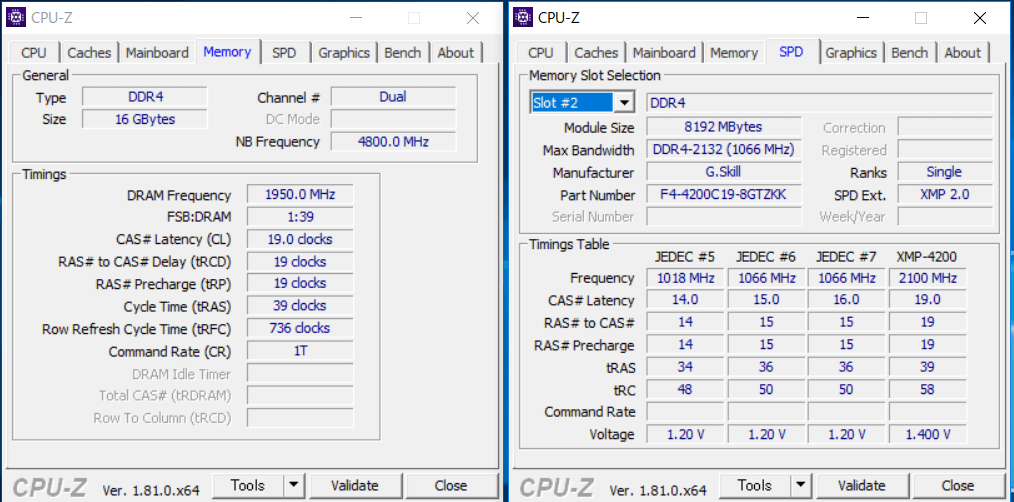Switch to Mainboard tab in right window
The height and width of the screenshot is (502, 1014).
664,53
